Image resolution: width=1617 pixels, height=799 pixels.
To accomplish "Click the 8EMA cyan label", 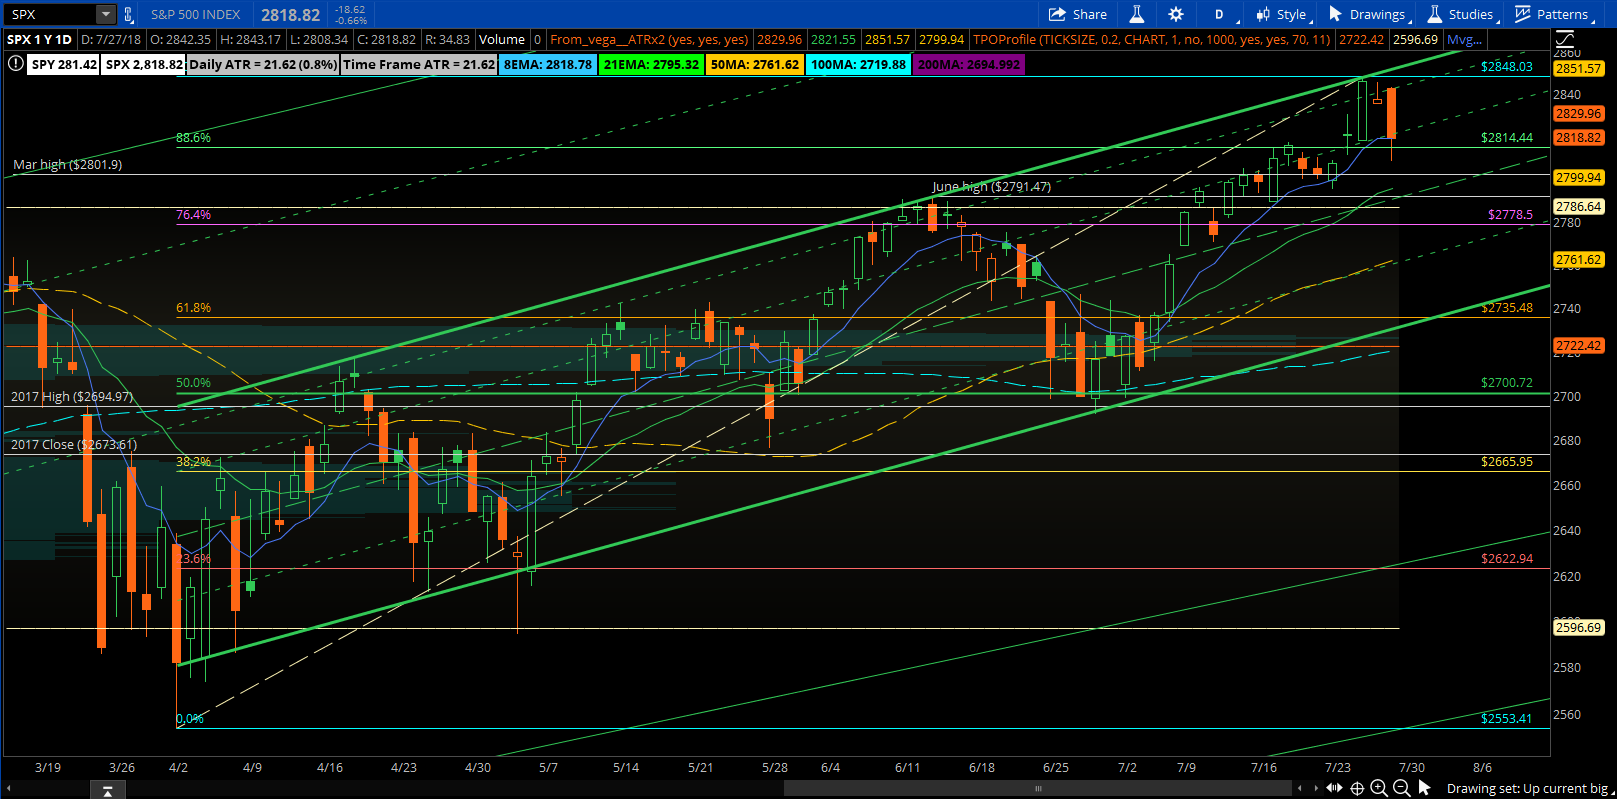I will click(x=548, y=64).
